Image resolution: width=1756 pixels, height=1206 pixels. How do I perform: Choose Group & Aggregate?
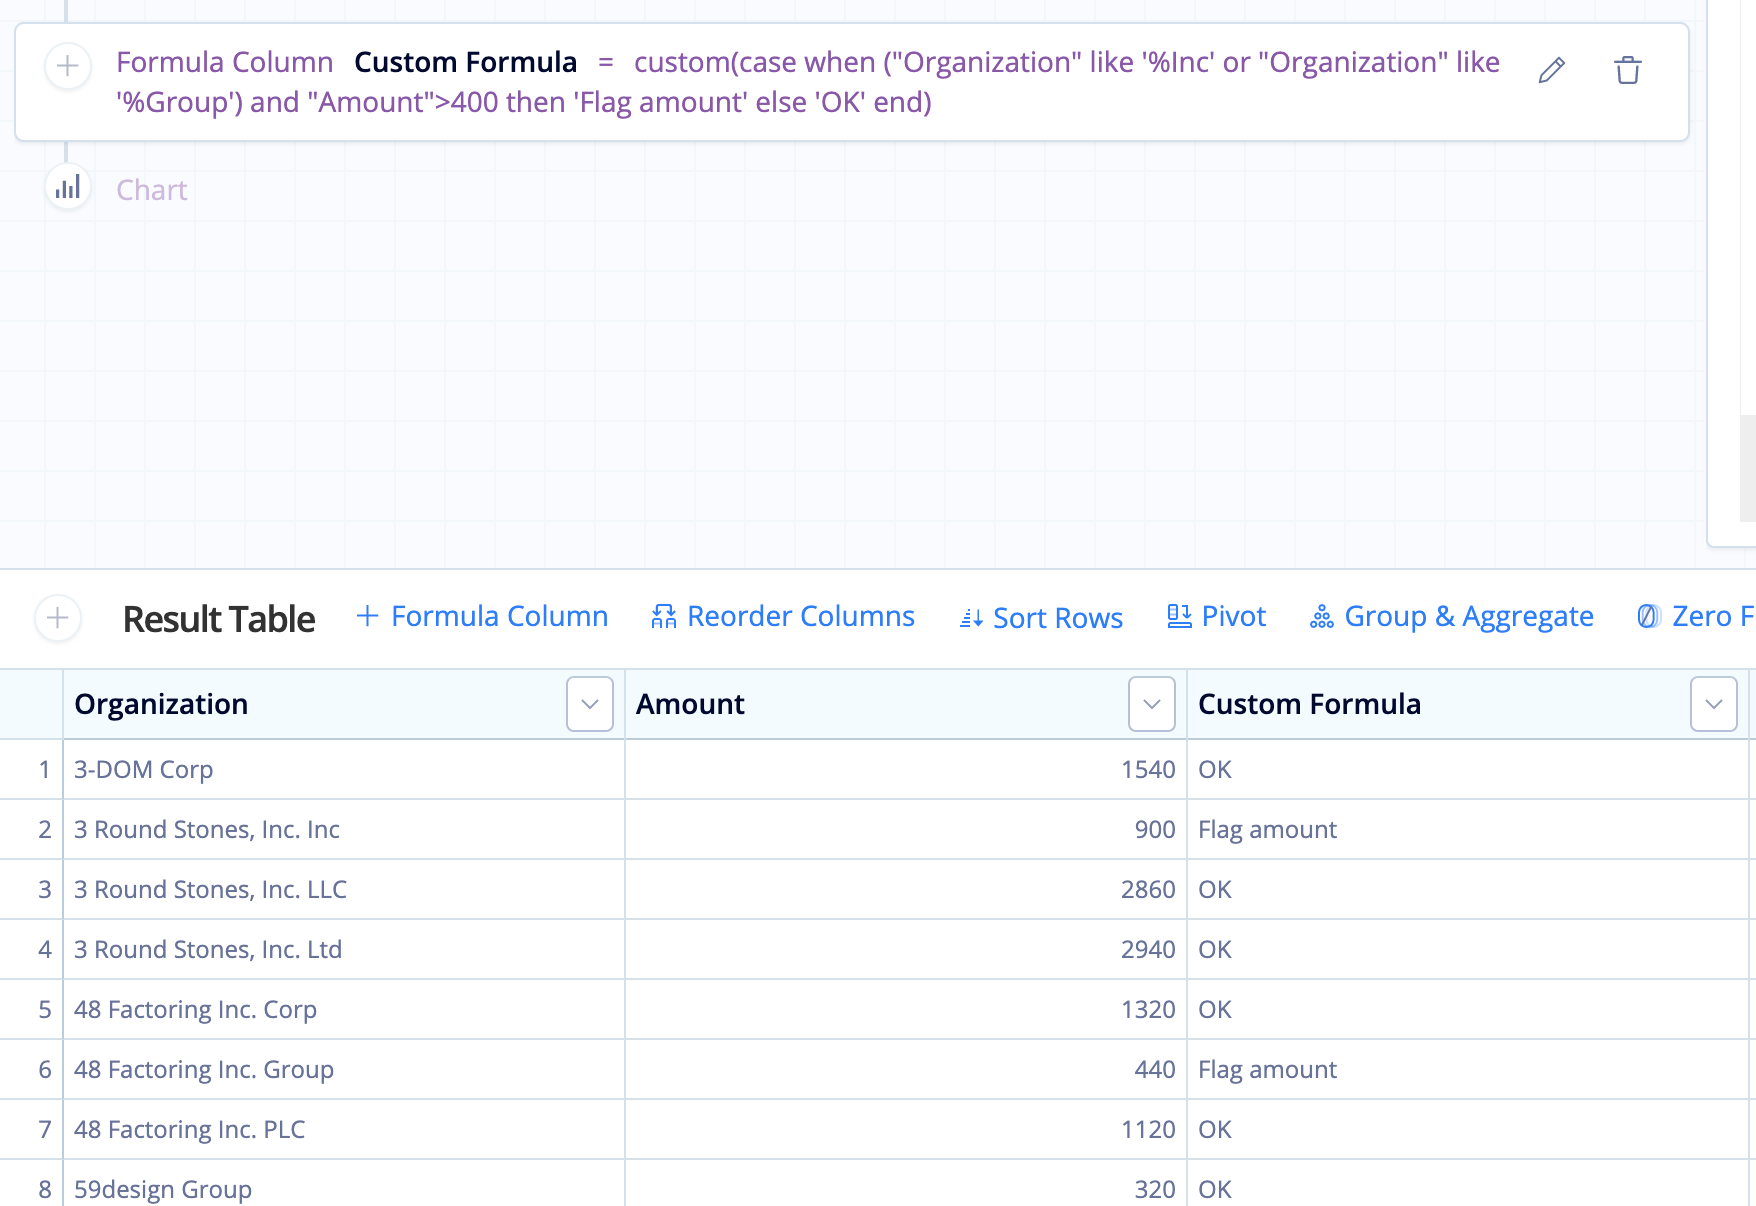click(1451, 617)
